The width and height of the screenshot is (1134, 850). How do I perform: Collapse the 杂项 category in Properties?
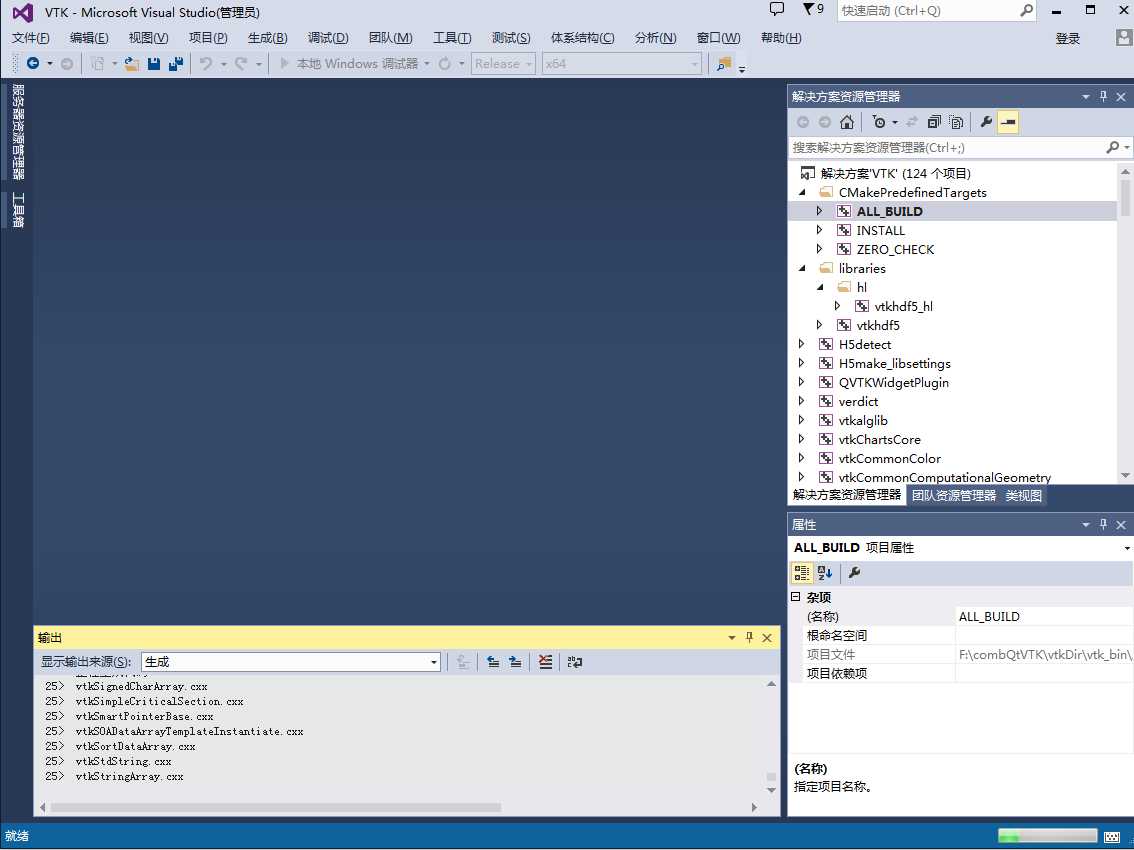tap(796, 597)
